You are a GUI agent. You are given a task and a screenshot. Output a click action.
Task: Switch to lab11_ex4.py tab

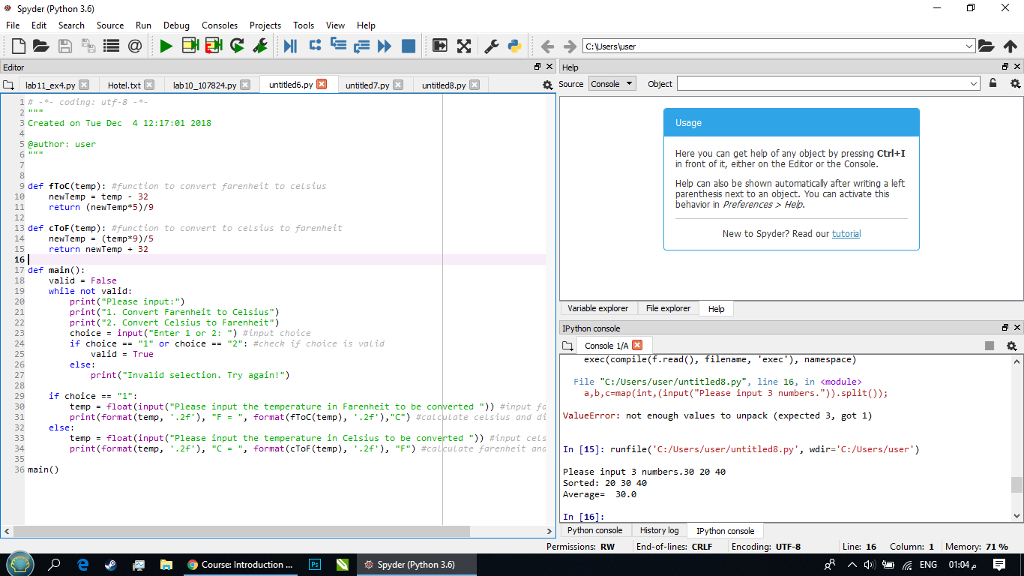[50, 85]
